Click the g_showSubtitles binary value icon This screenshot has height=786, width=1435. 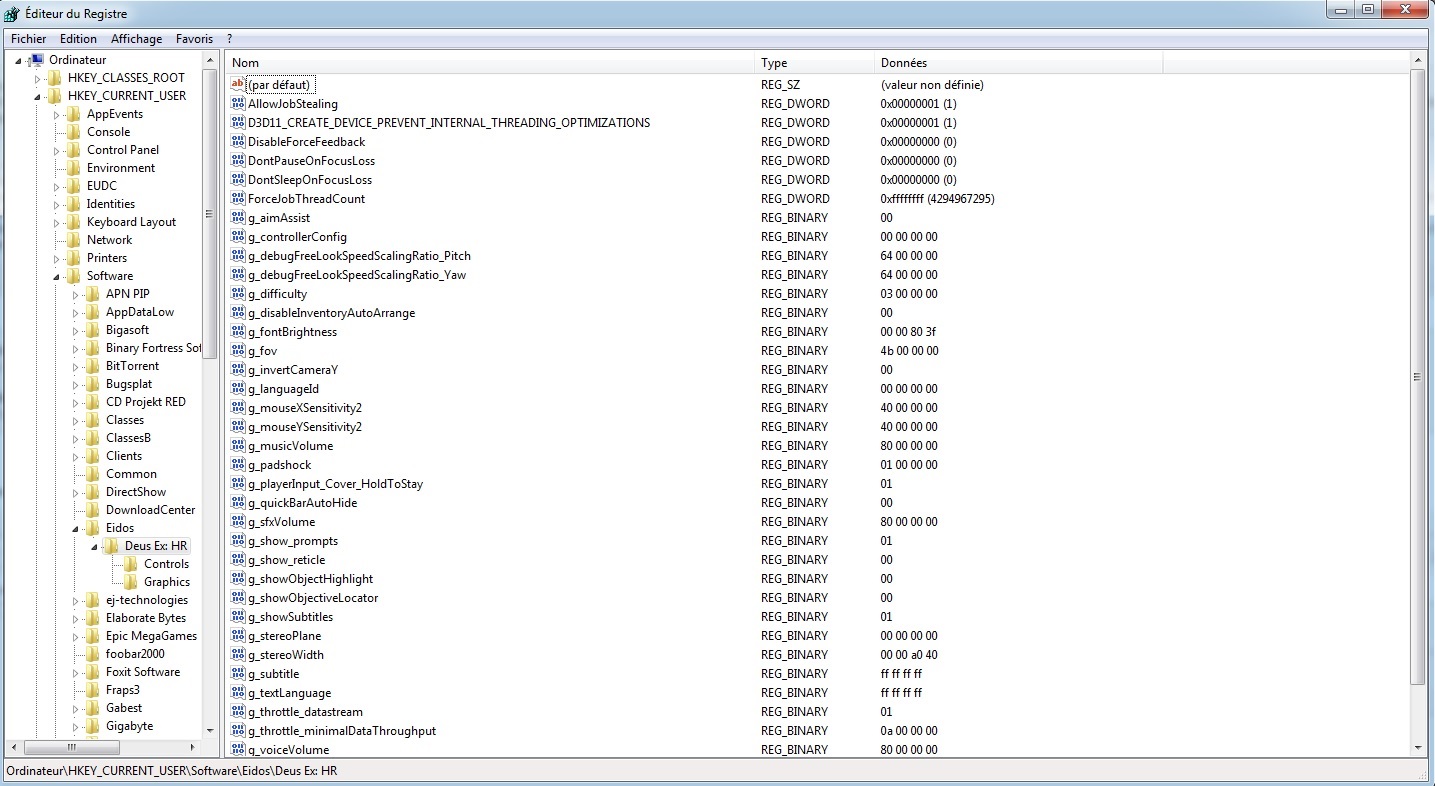pos(238,616)
